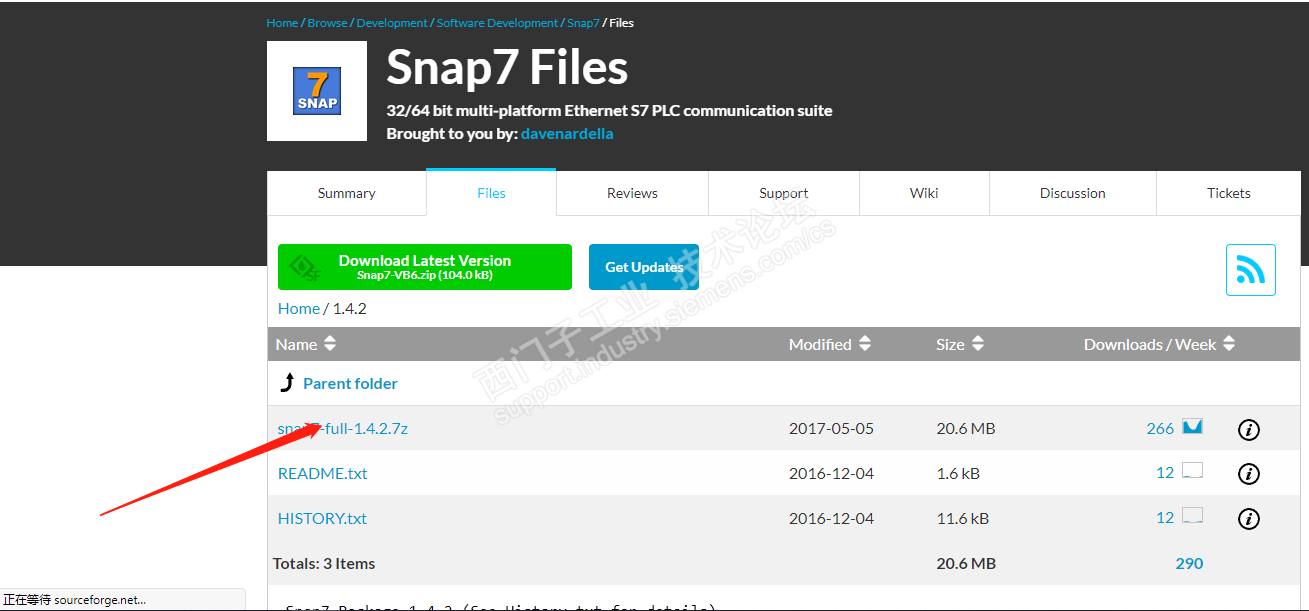Image resolution: width=1309 pixels, height=611 pixels.
Task: Sort files by Modified column arrows
Action: pos(865,344)
